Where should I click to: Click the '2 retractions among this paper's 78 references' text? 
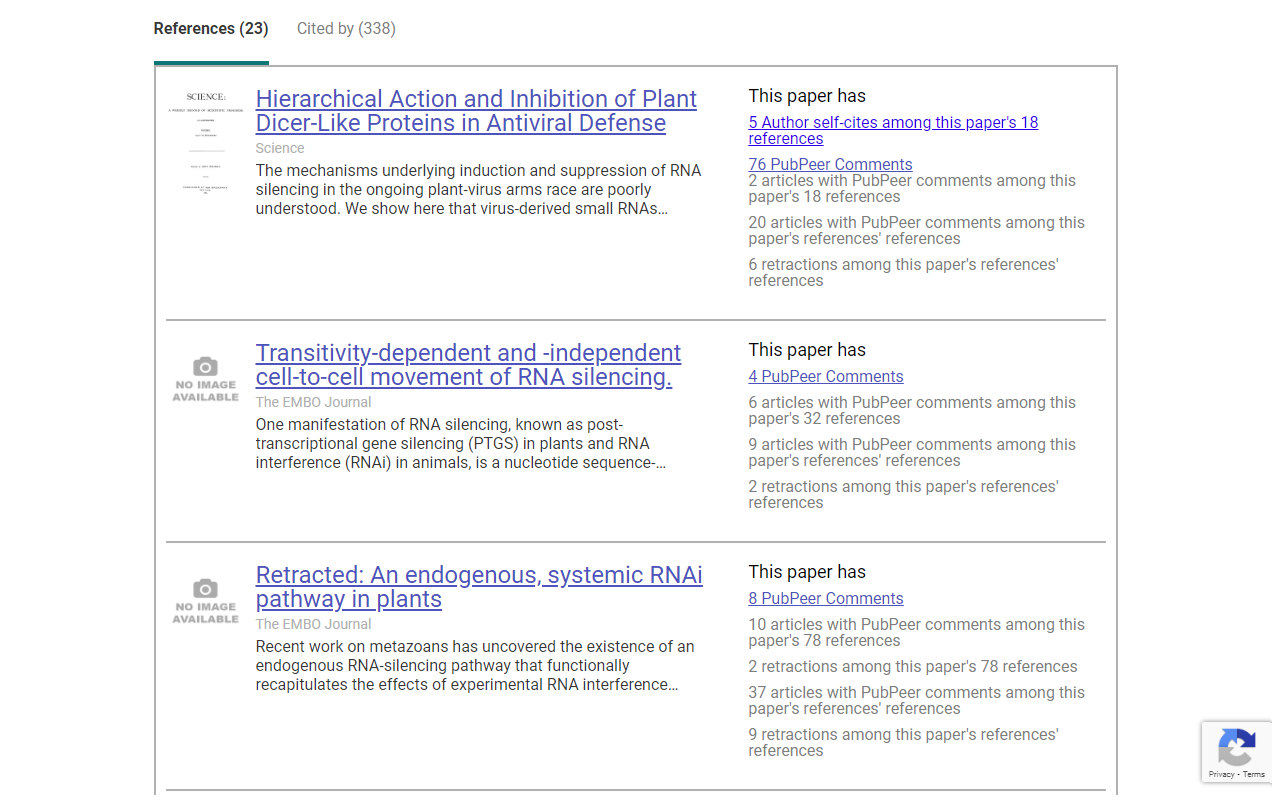[912, 666]
